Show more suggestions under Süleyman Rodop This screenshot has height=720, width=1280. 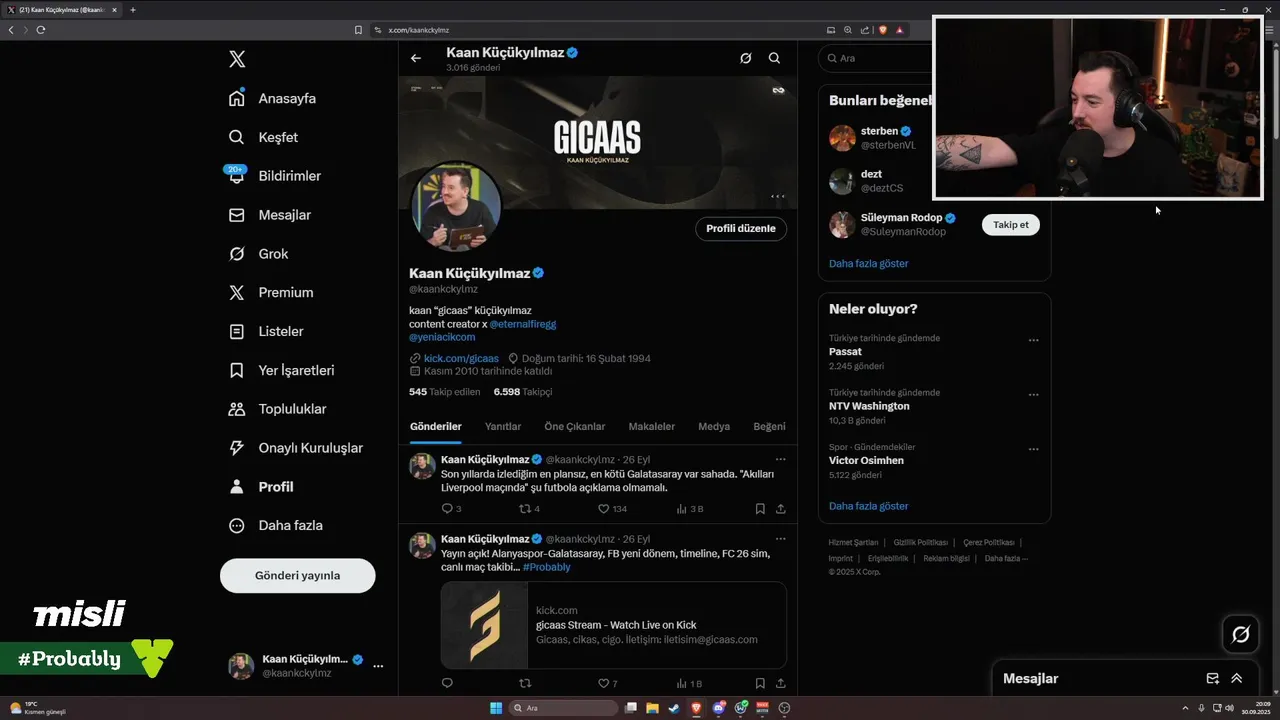pyautogui.click(x=868, y=263)
